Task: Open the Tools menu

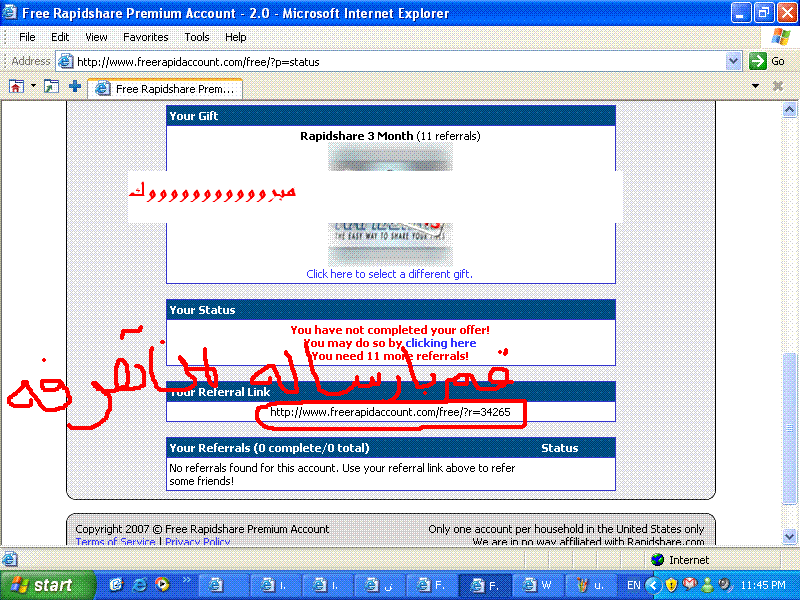Action: coord(196,37)
